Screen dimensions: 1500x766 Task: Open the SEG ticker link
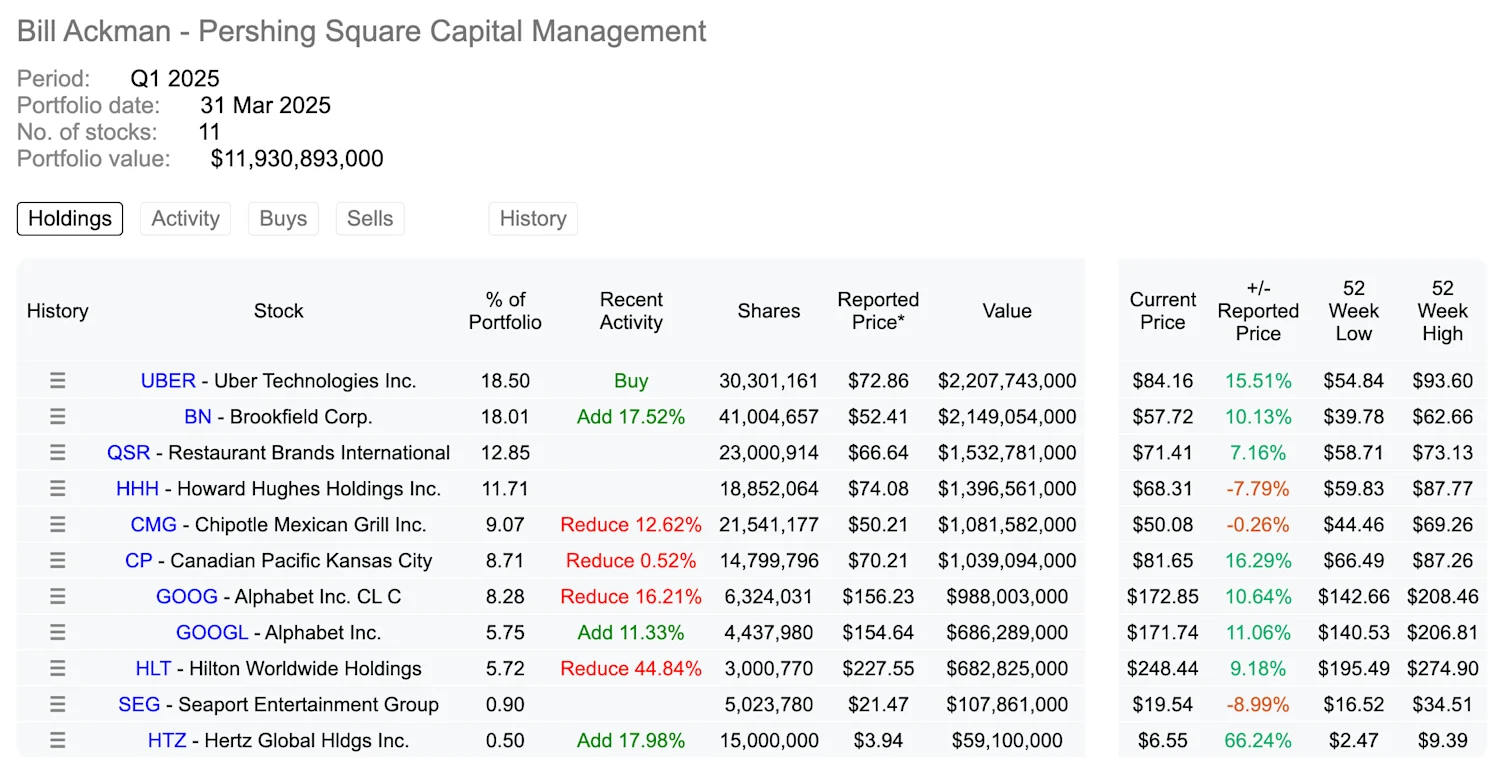(139, 705)
